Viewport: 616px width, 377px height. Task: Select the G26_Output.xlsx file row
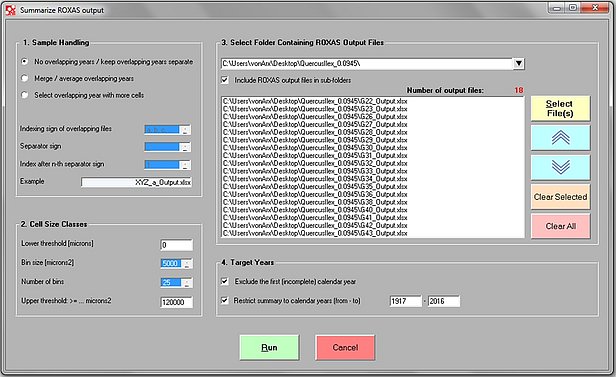[315, 117]
